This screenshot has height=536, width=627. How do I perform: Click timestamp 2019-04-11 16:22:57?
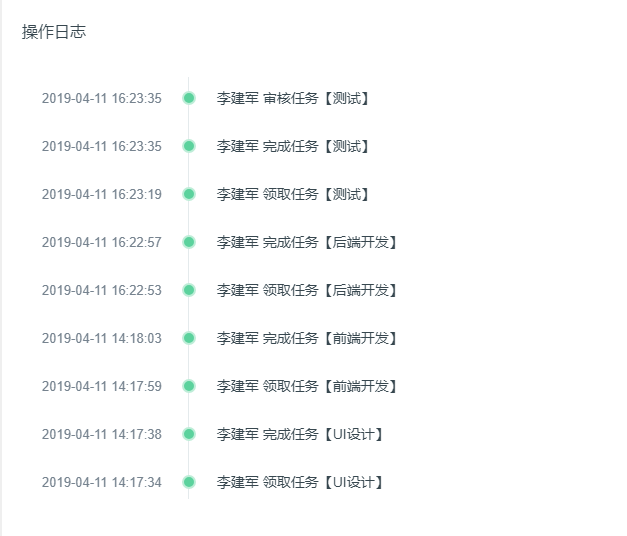pyautogui.click(x=102, y=242)
